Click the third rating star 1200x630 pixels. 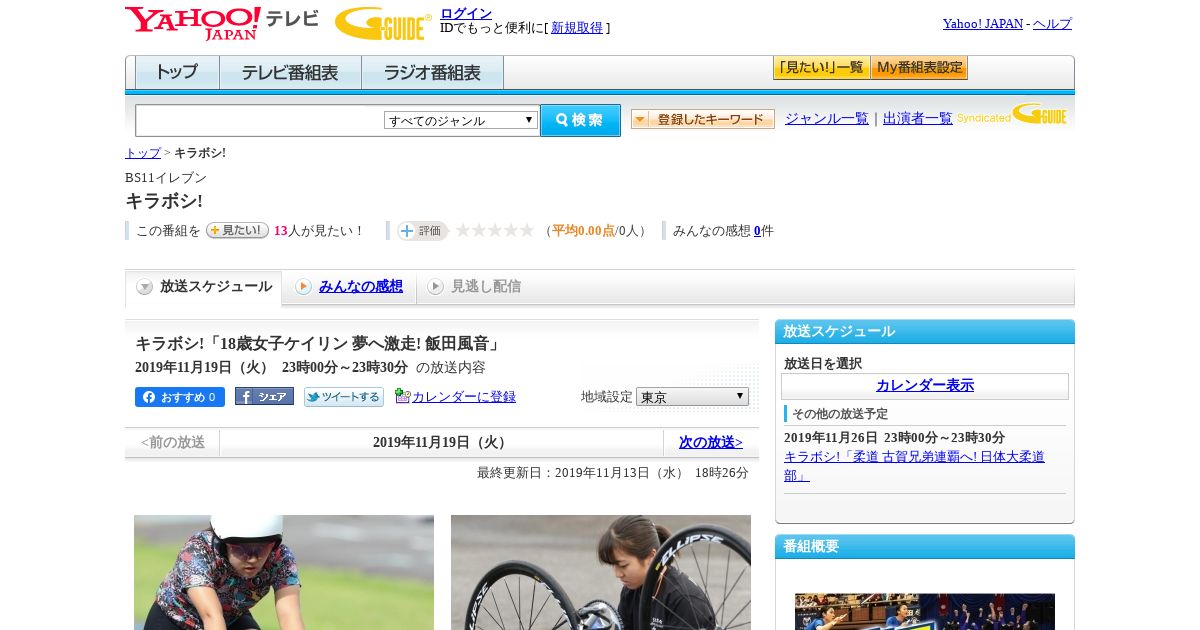point(495,230)
